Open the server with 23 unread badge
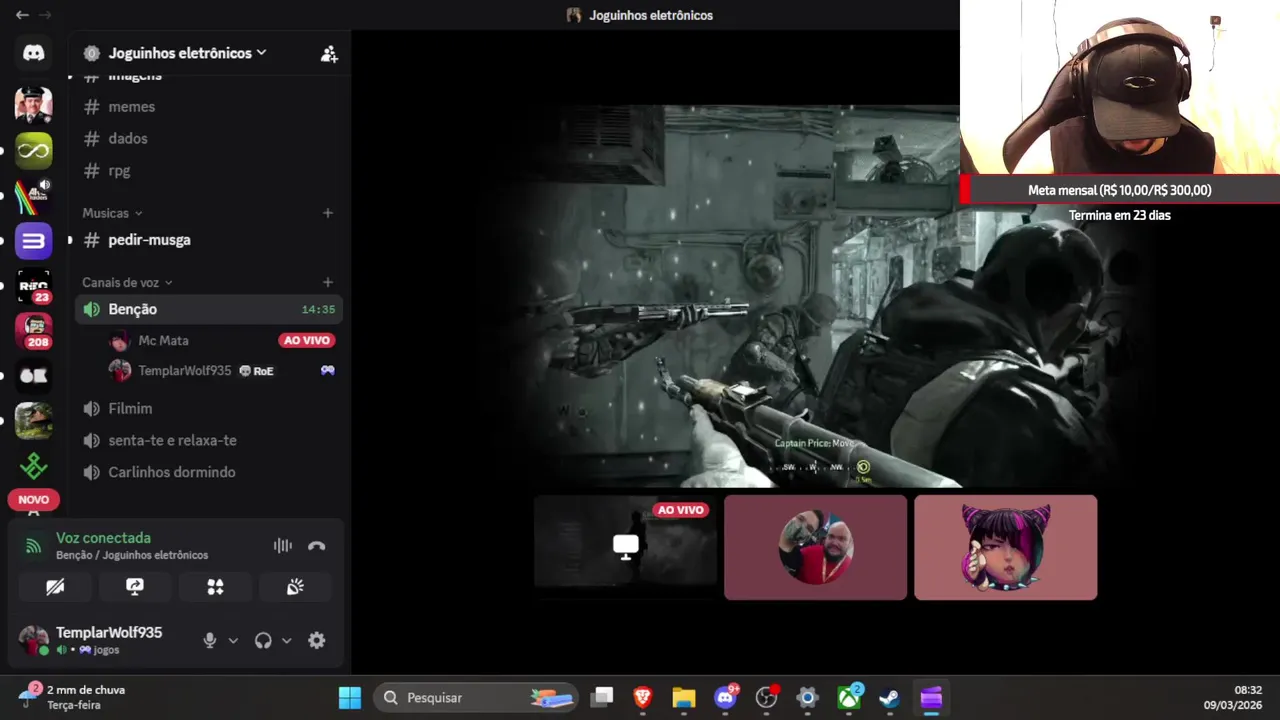Screen dimensions: 1280x720 click(33, 287)
